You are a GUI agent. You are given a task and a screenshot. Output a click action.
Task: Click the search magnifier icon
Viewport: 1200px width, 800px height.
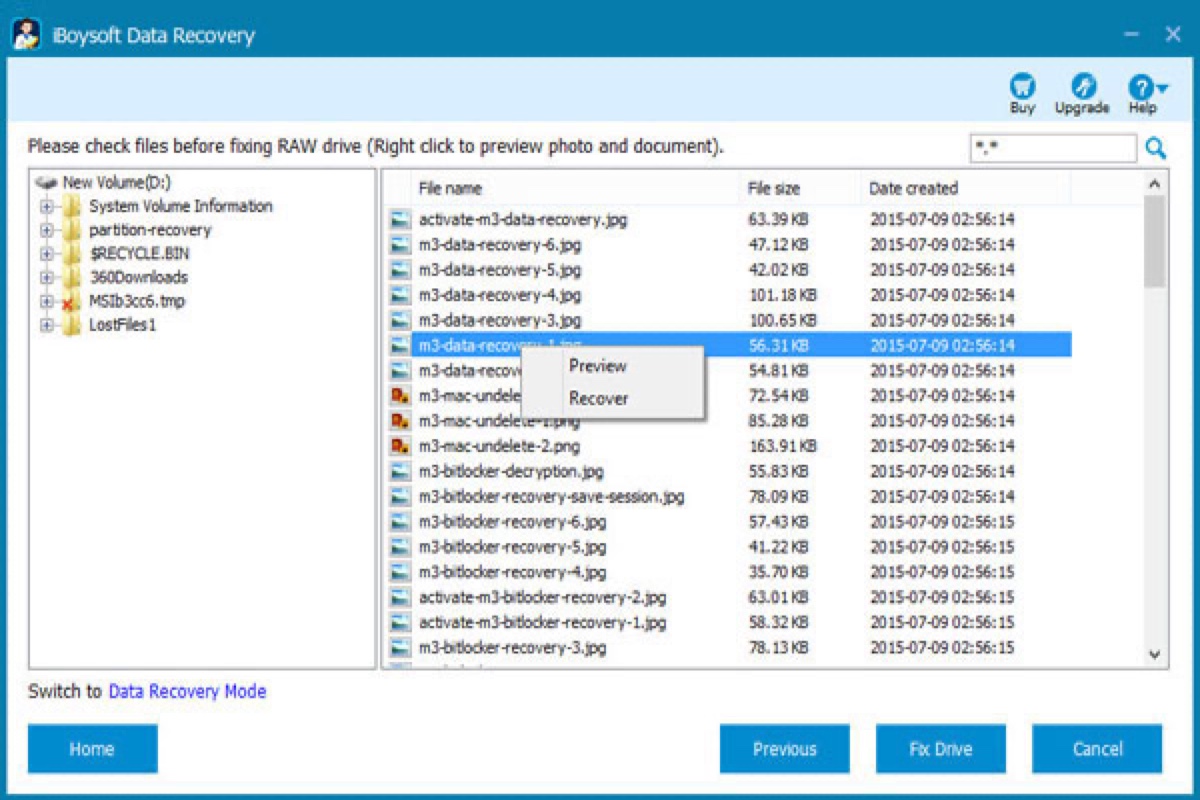tap(1155, 149)
